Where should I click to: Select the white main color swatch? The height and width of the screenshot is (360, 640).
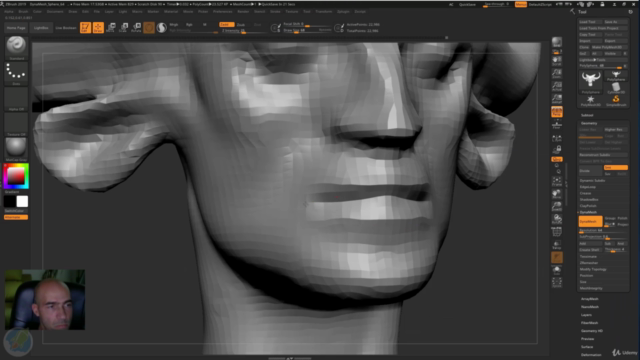pos(22,201)
